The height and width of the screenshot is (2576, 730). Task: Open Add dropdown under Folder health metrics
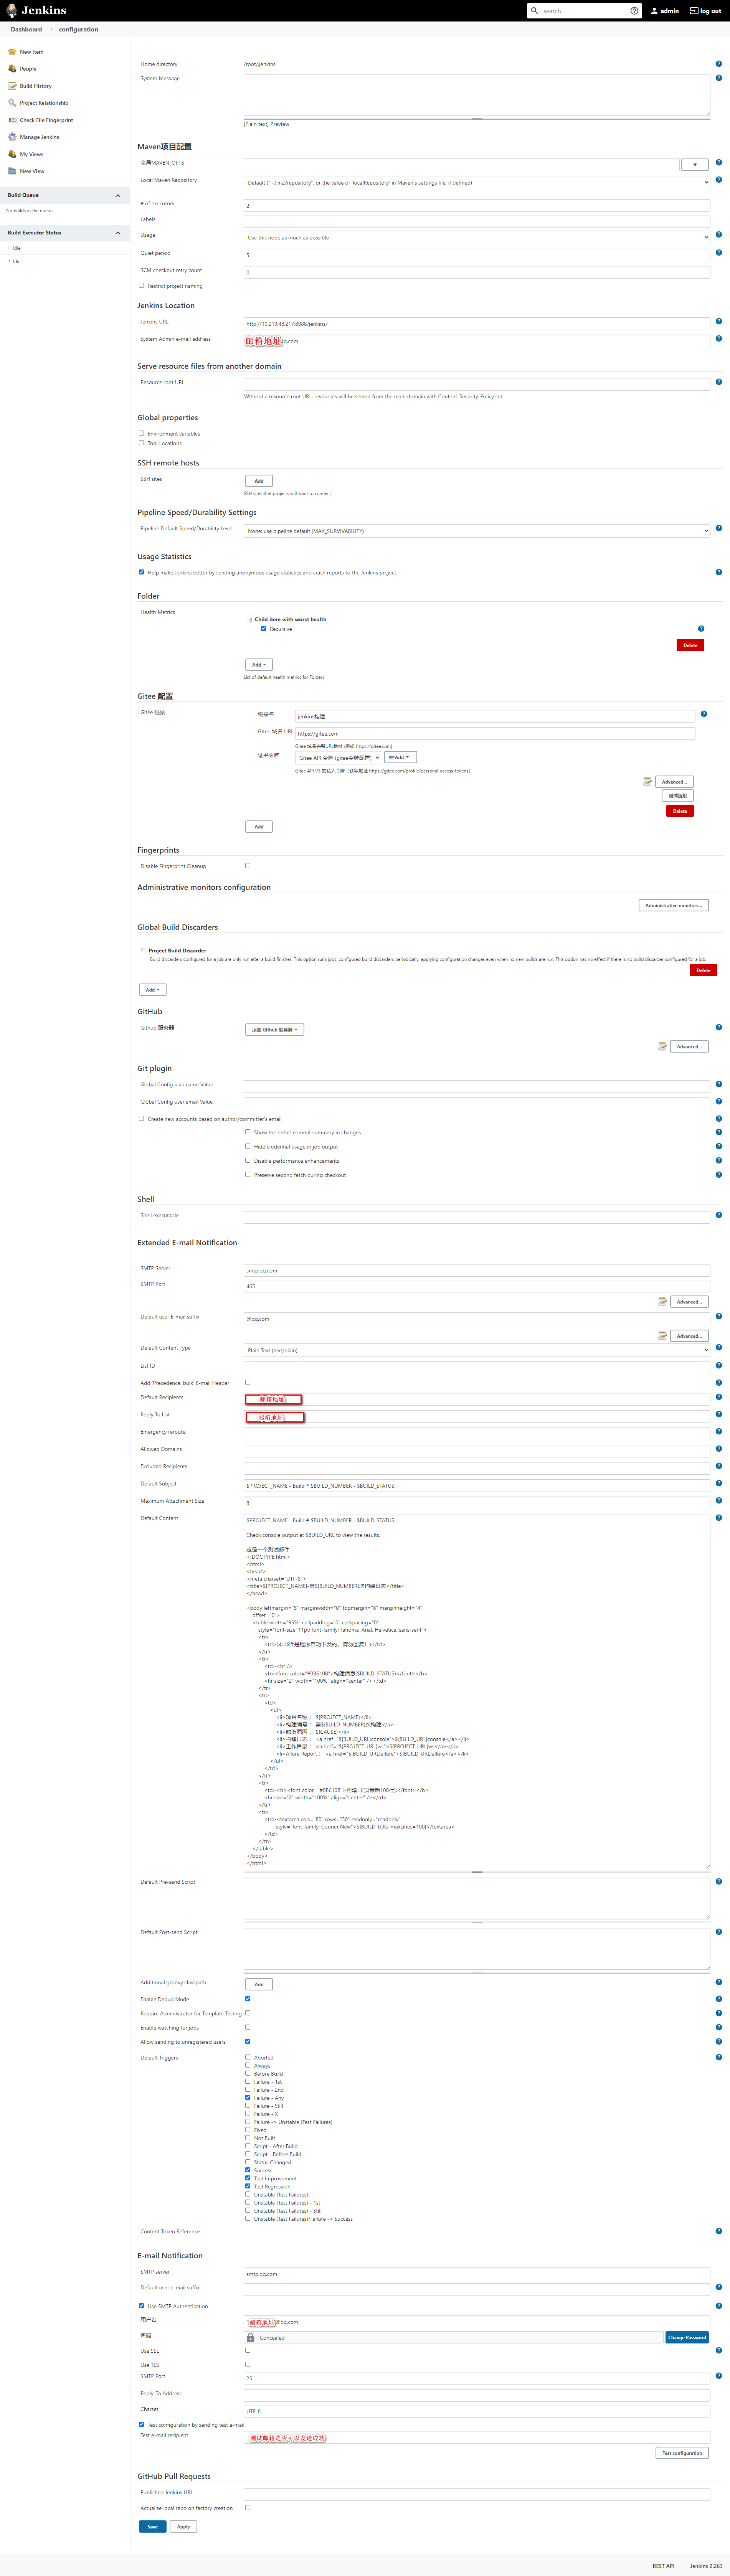(x=259, y=665)
